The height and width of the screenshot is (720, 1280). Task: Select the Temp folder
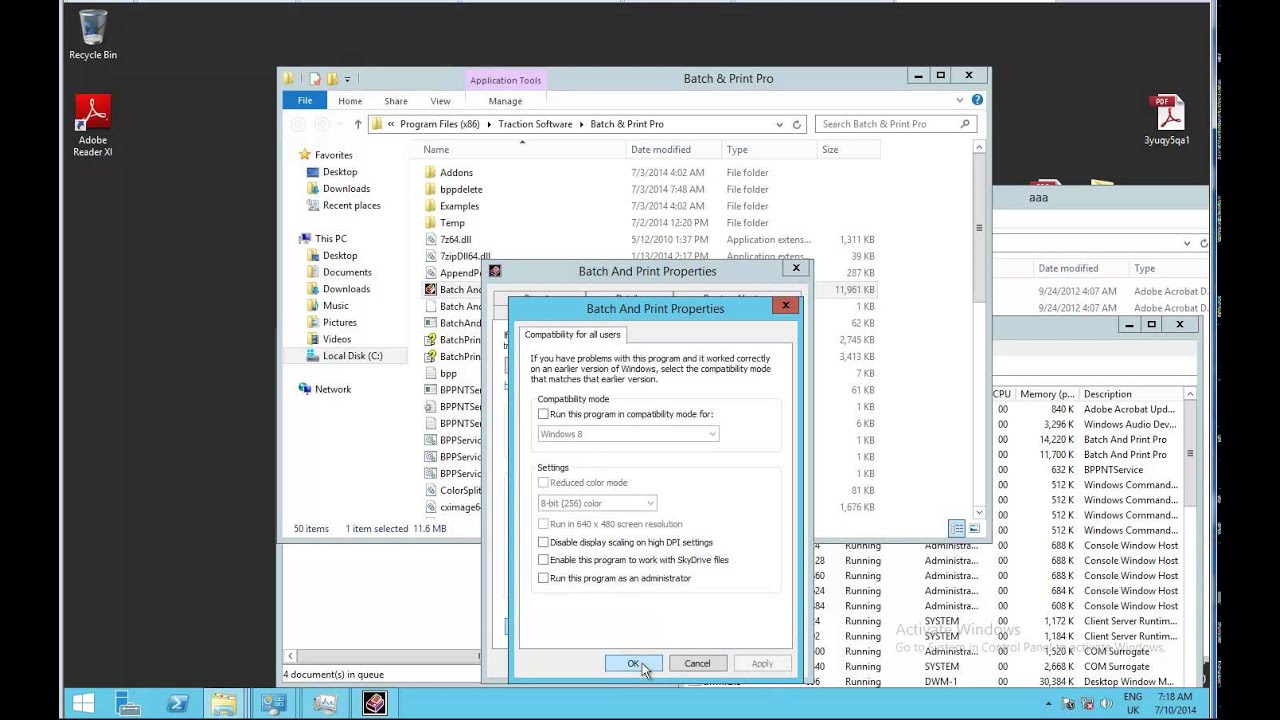pyautogui.click(x=452, y=223)
